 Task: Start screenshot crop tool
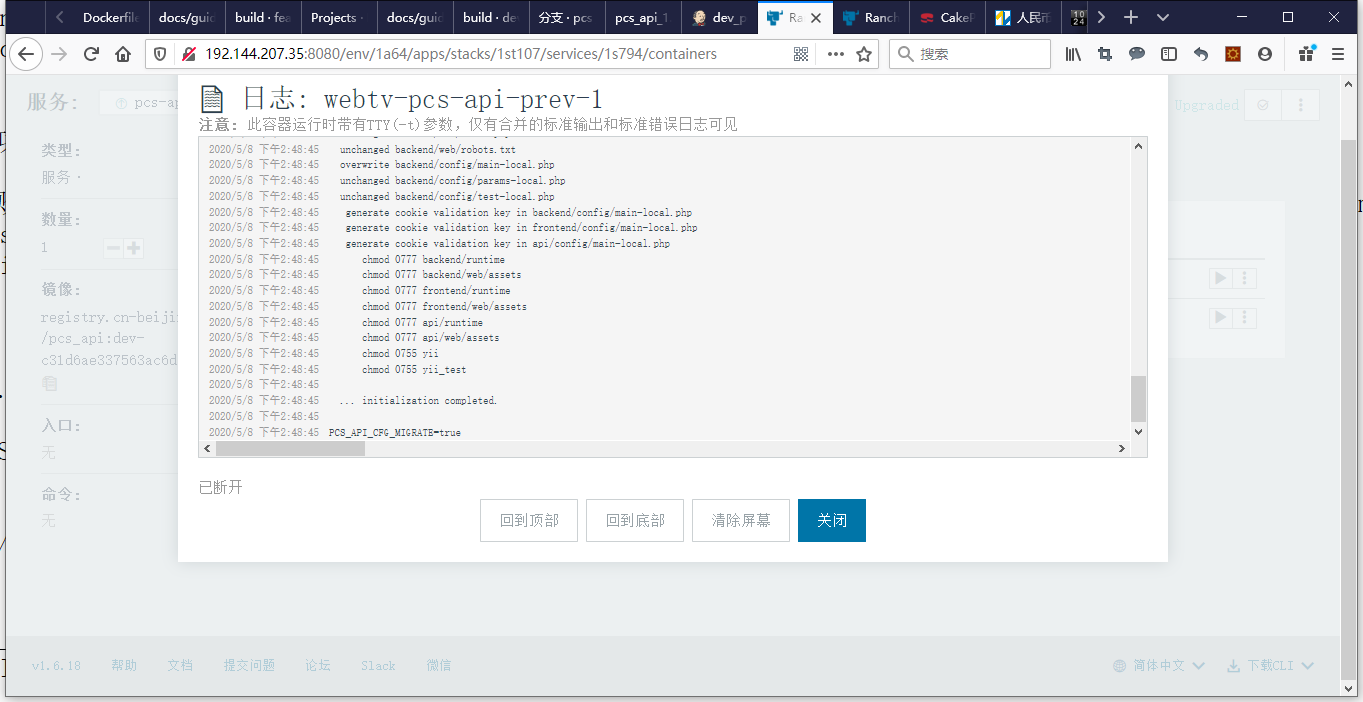click(x=1105, y=54)
